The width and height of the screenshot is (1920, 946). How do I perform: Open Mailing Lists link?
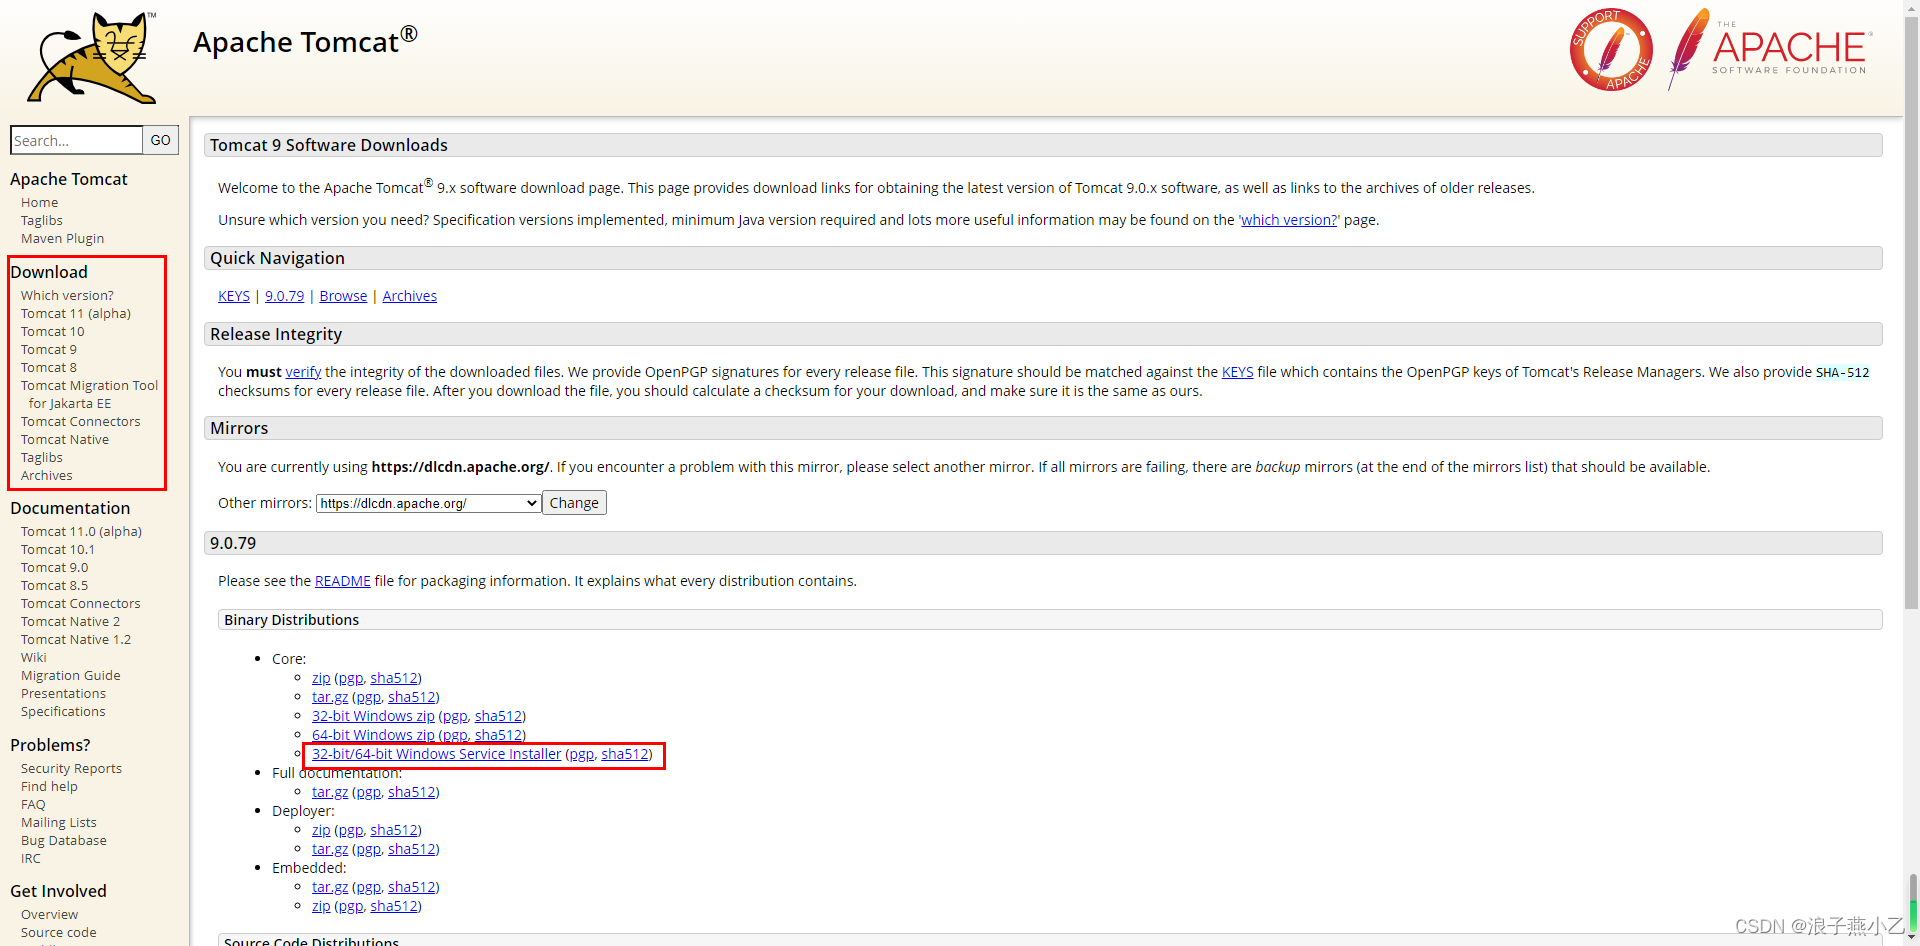tap(58, 822)
